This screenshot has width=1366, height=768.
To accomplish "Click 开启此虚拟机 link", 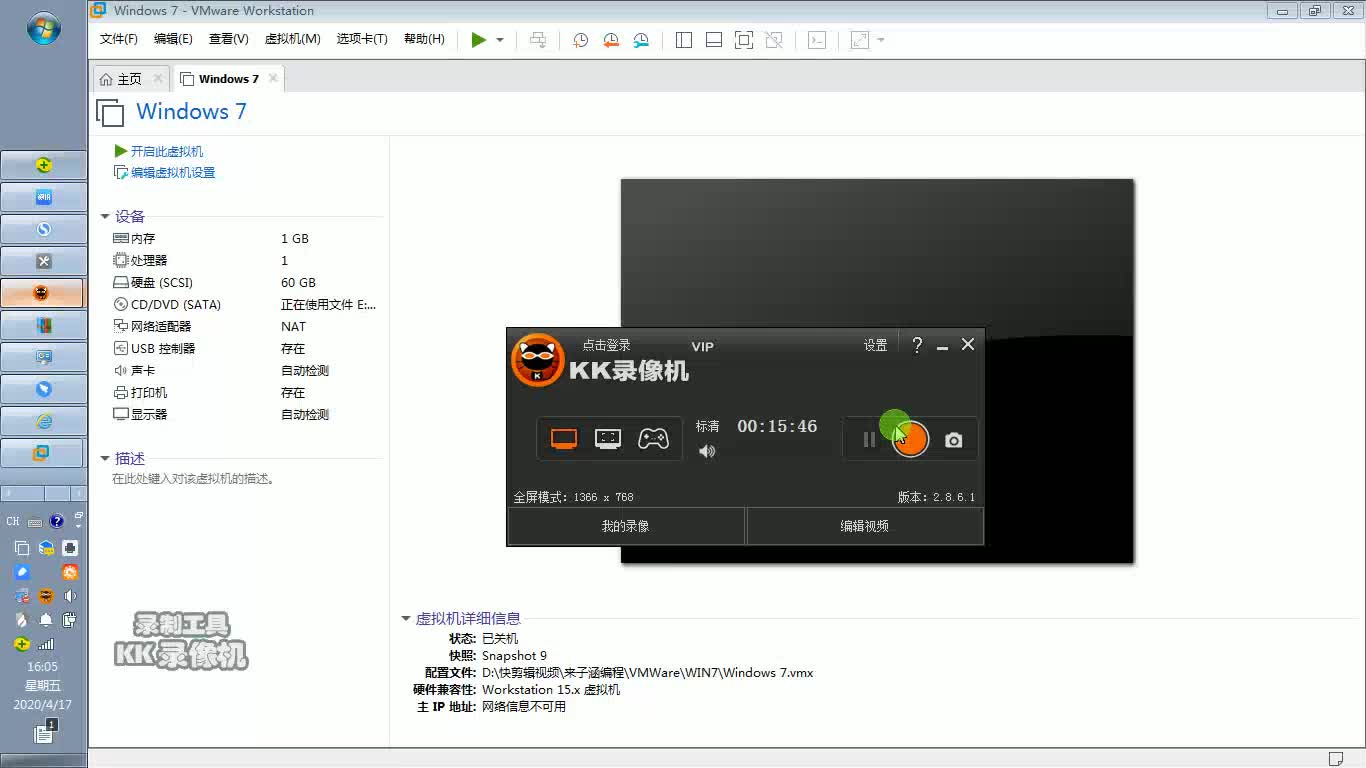I will pyautogui.click(x=166, y=151).
